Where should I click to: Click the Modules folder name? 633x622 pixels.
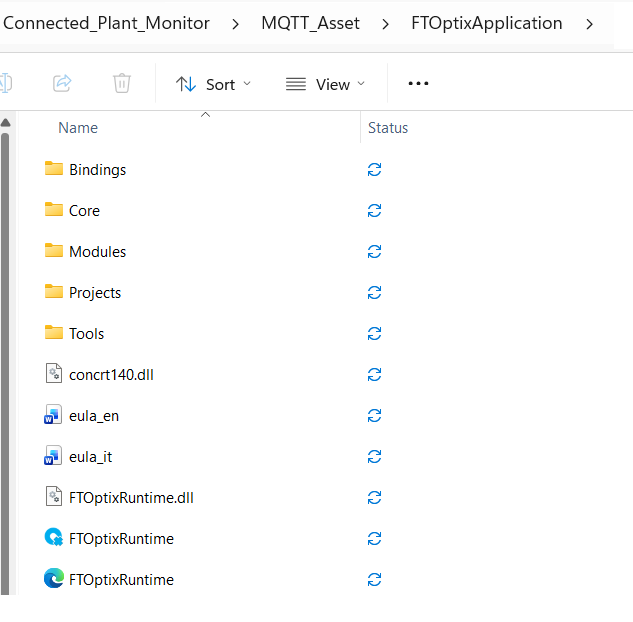[x=98, y=252]
